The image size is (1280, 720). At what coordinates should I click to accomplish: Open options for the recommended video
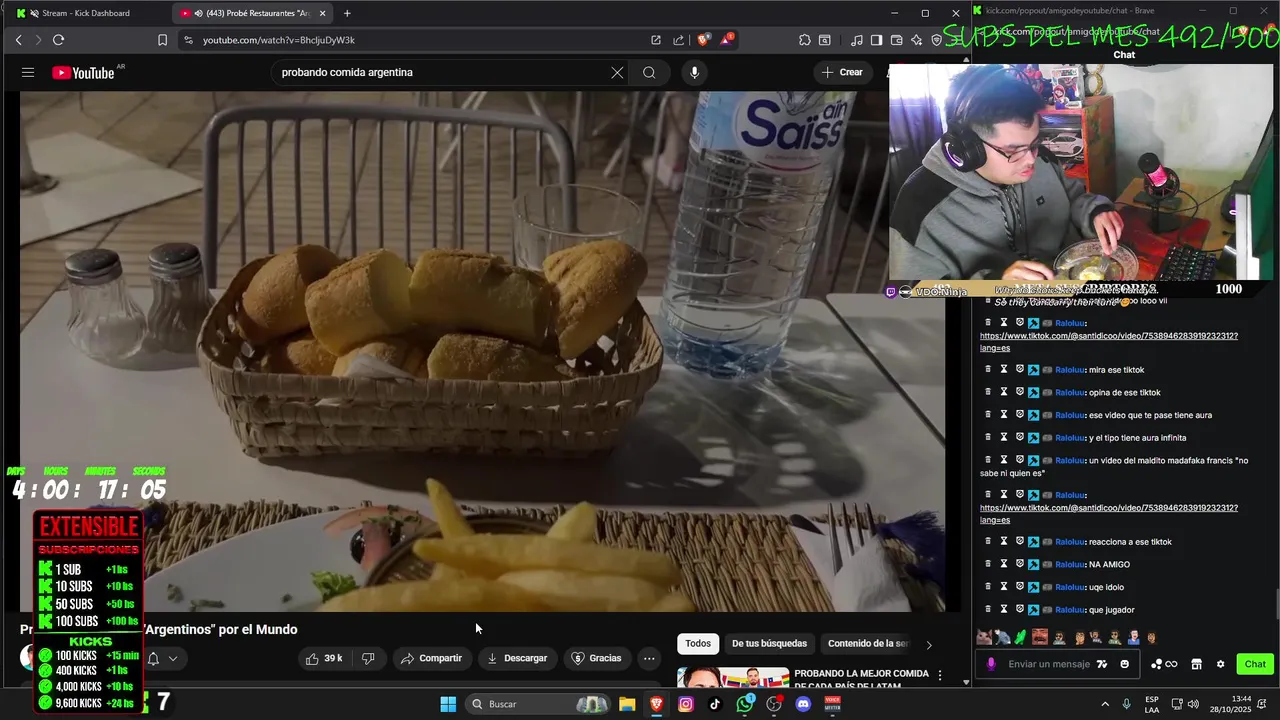click(939, 676)
